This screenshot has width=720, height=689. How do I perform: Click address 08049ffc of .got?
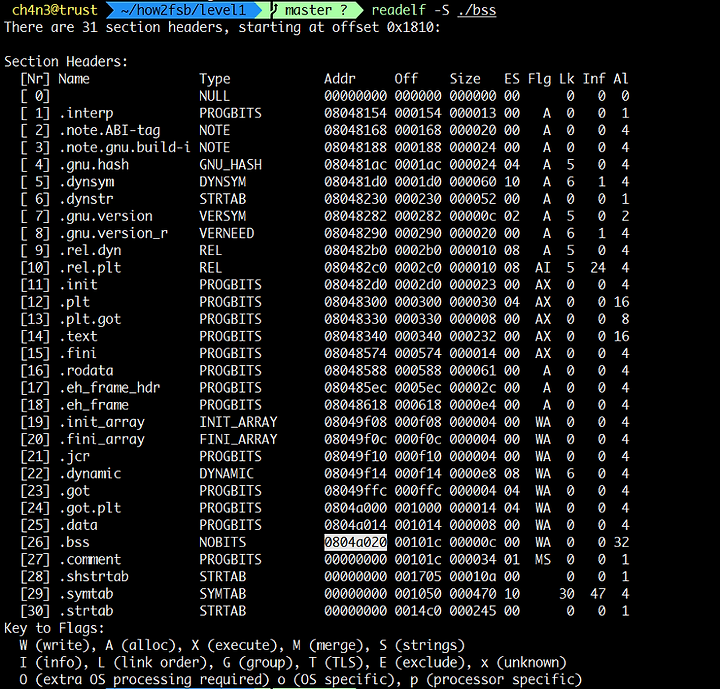(x=355, y=491)
